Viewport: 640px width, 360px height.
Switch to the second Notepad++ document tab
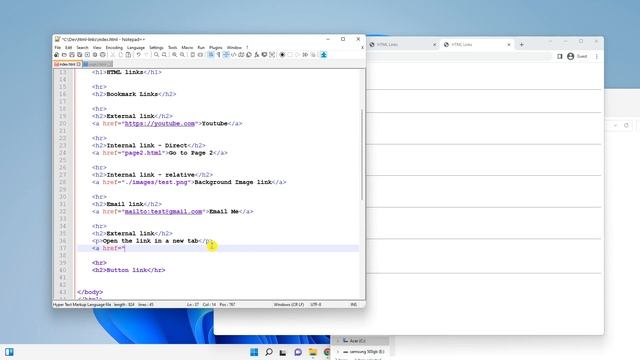click(x=98, y=64)
